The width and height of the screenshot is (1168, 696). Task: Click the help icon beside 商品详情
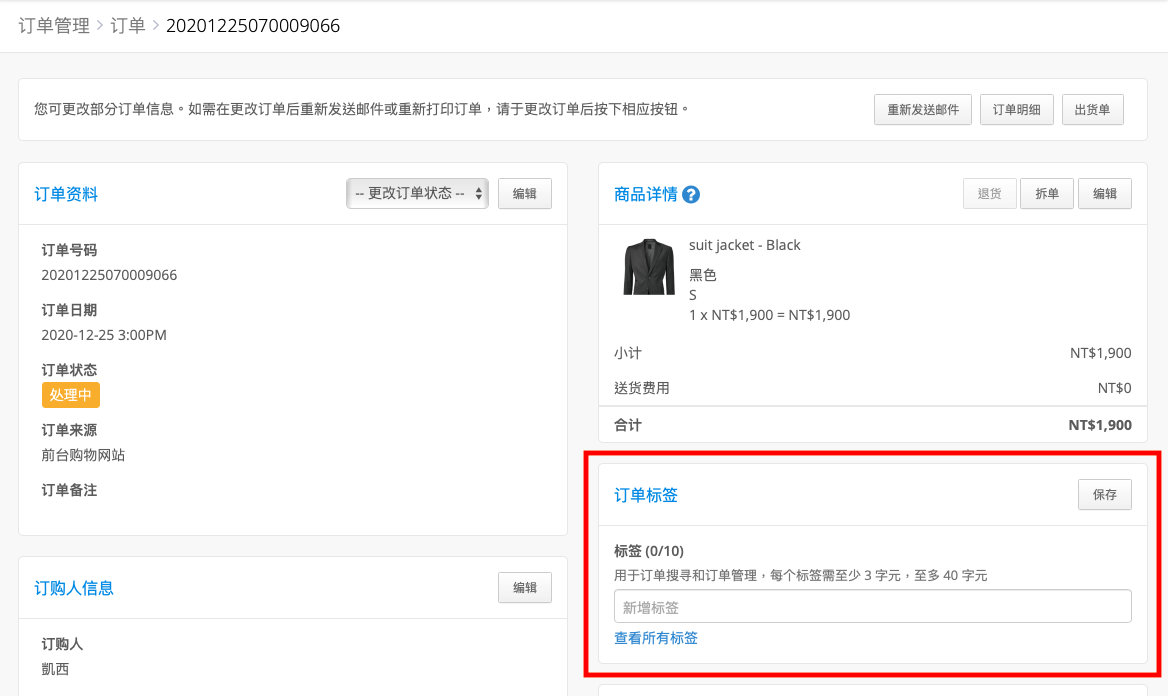click(x=691, y=194)
